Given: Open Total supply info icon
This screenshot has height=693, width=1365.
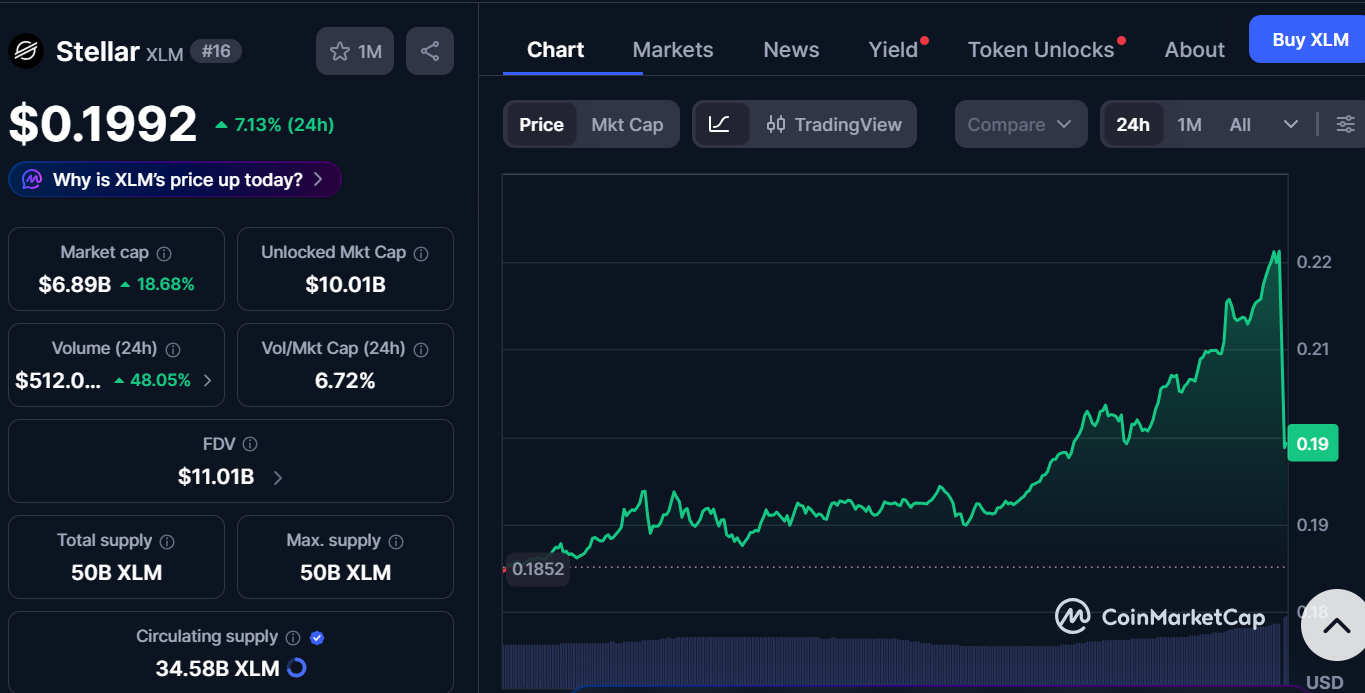Looking at the screenshot, I should (167, 541).
